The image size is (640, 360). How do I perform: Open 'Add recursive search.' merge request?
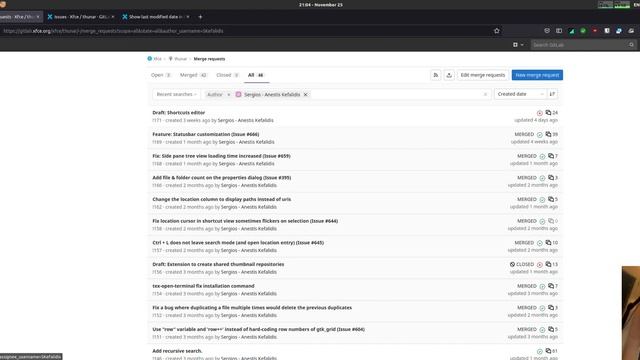pos(177,351)
